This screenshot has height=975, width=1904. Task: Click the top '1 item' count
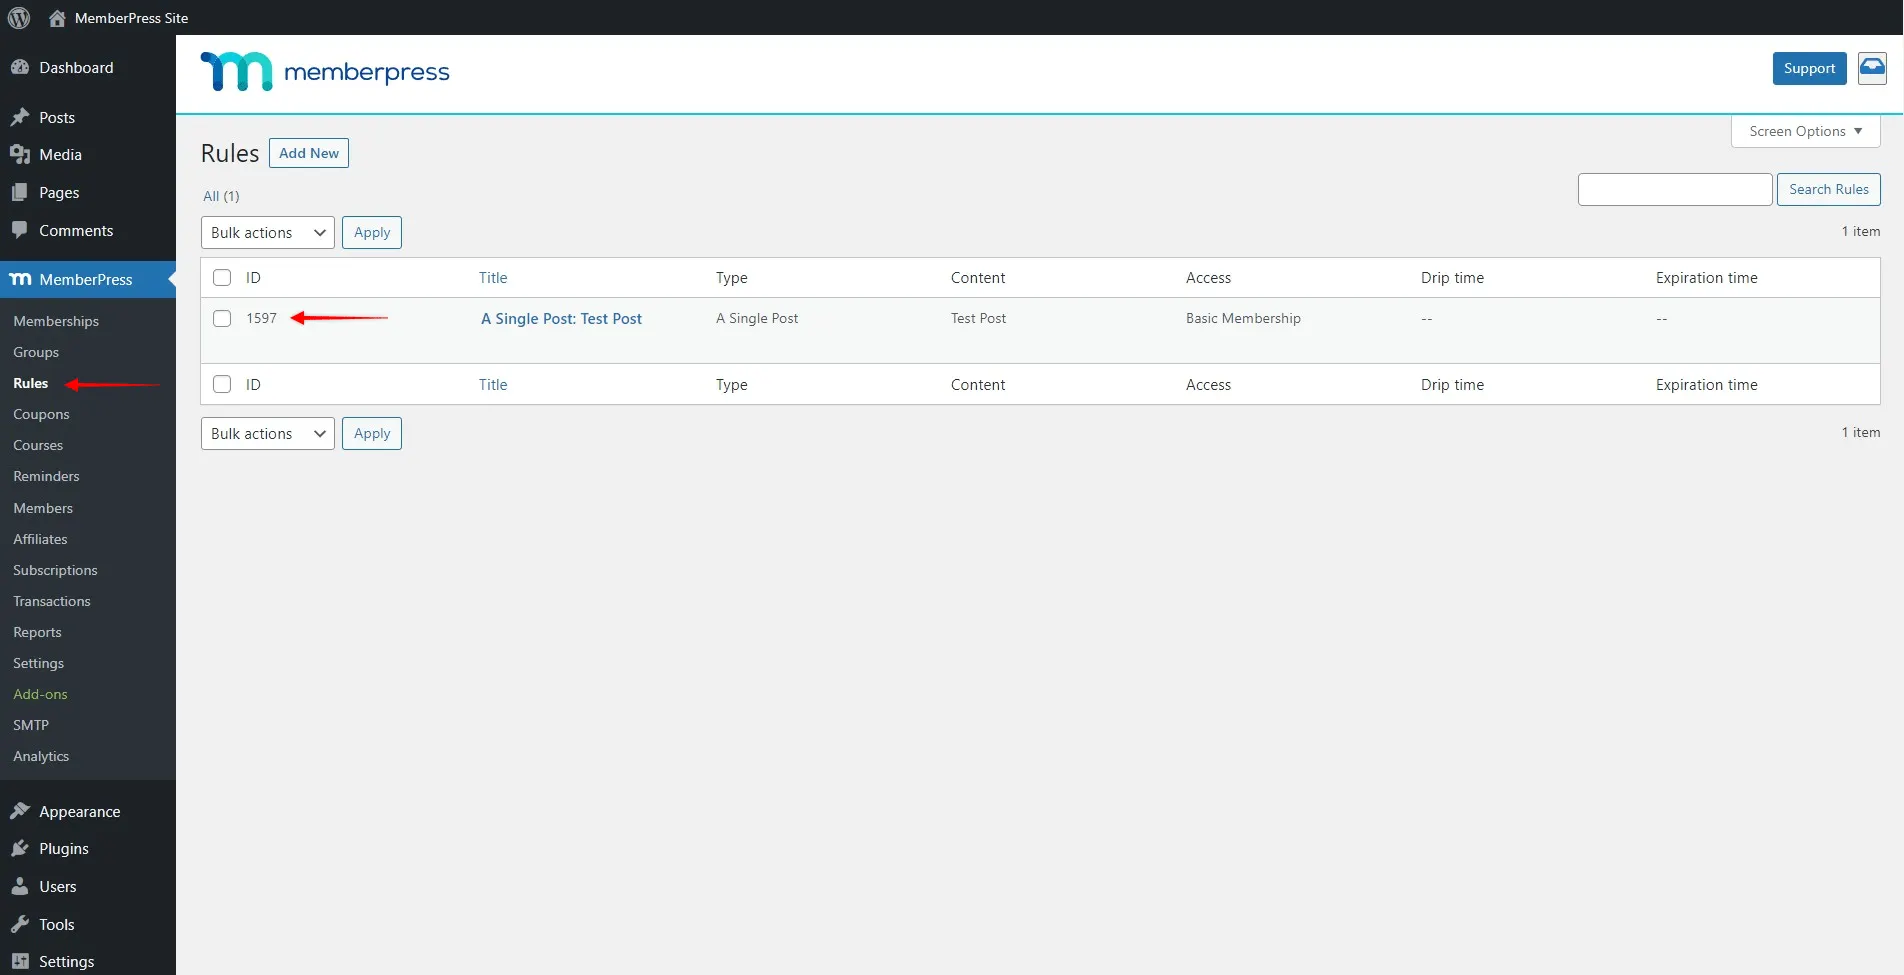pyautogui.click(x=1861, y=231)
